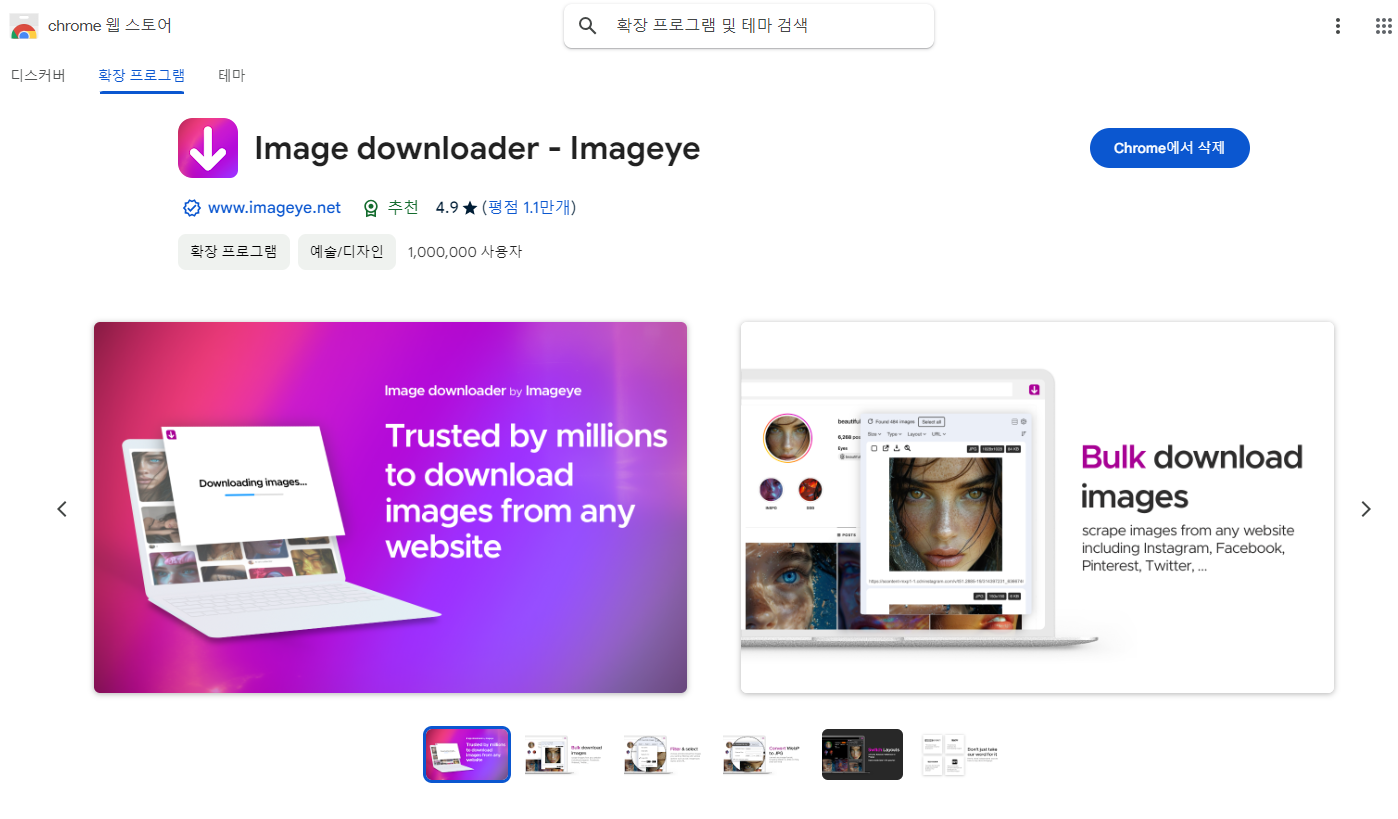Click the Imageye extension logo icon

pos(208,148)
